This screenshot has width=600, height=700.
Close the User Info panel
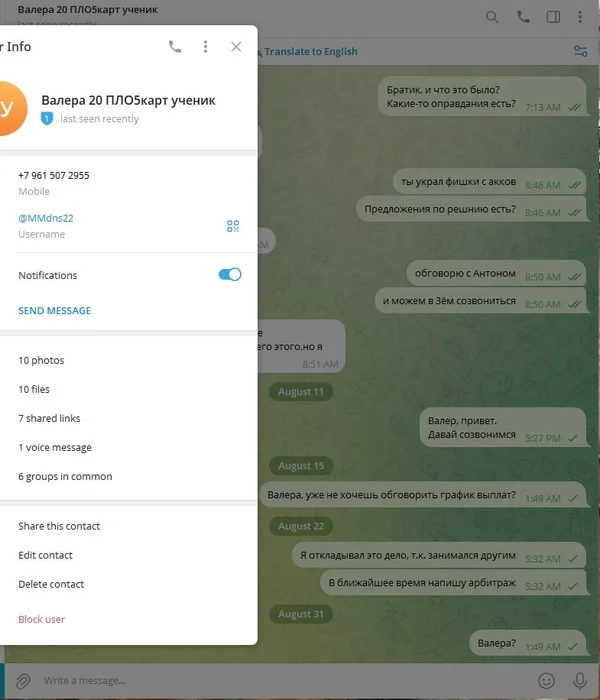[236, 46]
